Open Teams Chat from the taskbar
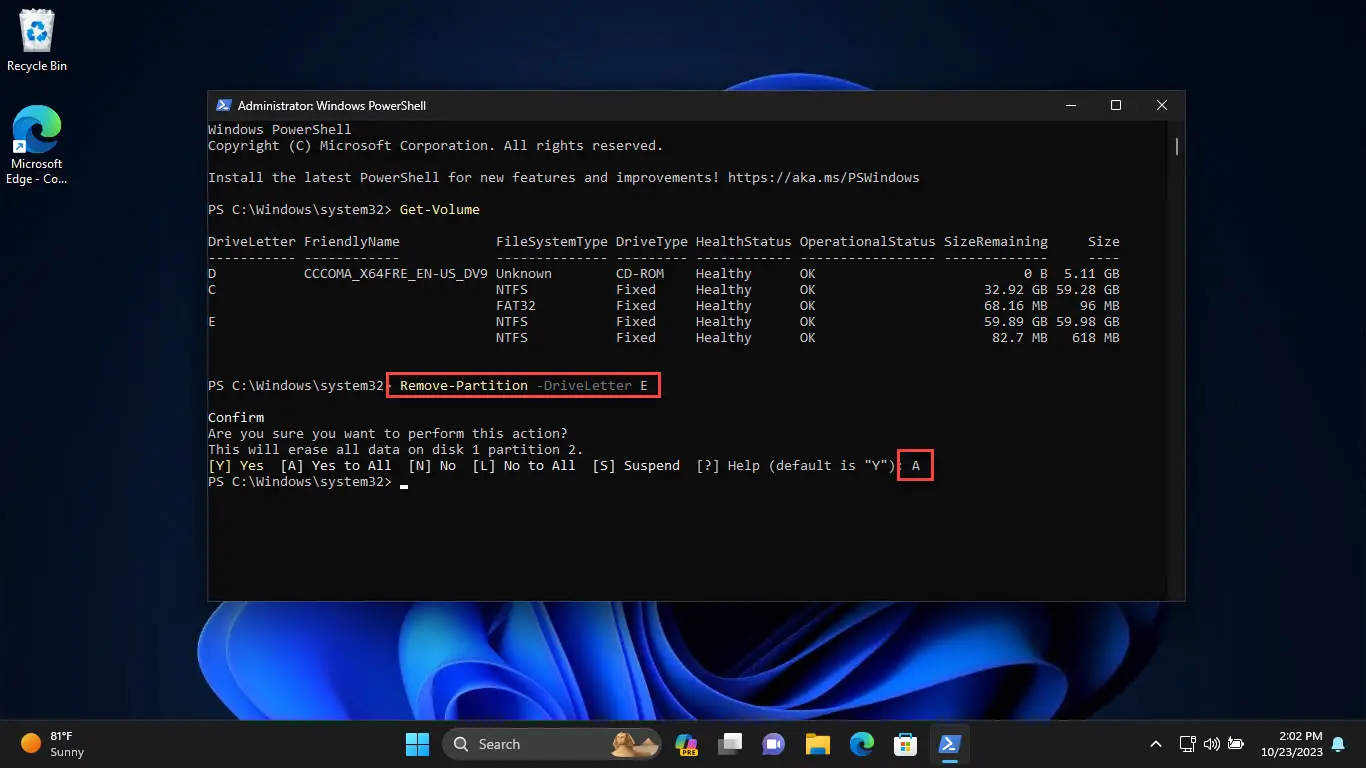The width and height of the screenshot is (1366, 768). (774, 744)
